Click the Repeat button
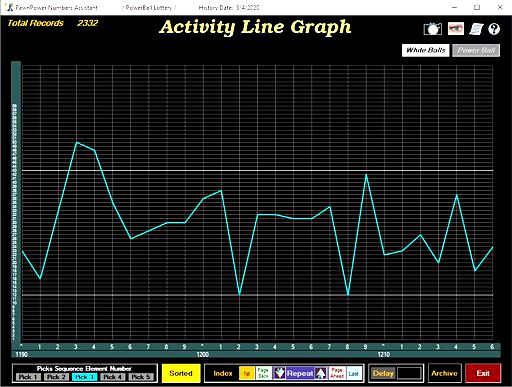 (x=300, y=373)
